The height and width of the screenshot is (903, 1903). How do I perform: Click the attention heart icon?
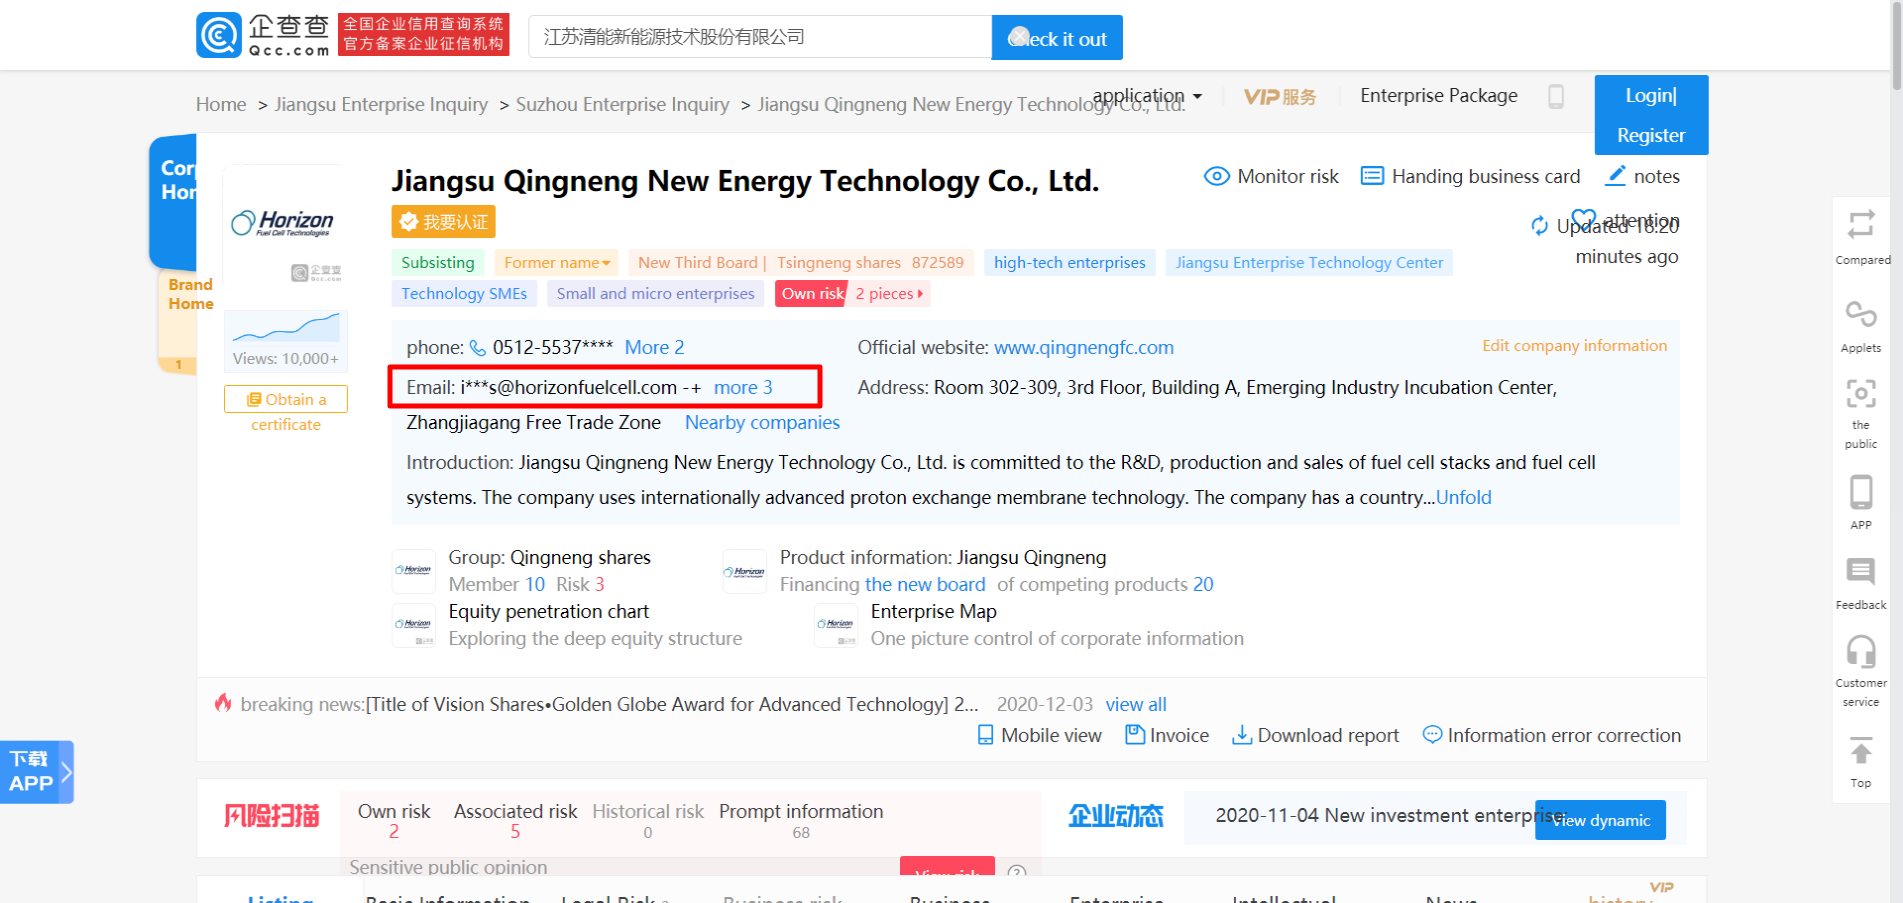[x=1584, y=218]
